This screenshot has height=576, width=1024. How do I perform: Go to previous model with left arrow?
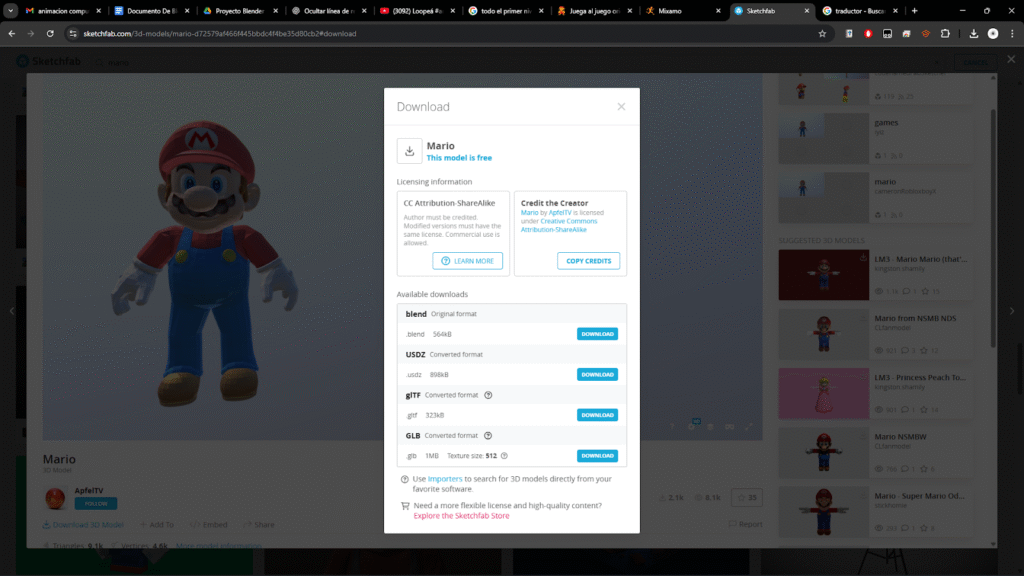click(12, 311)
